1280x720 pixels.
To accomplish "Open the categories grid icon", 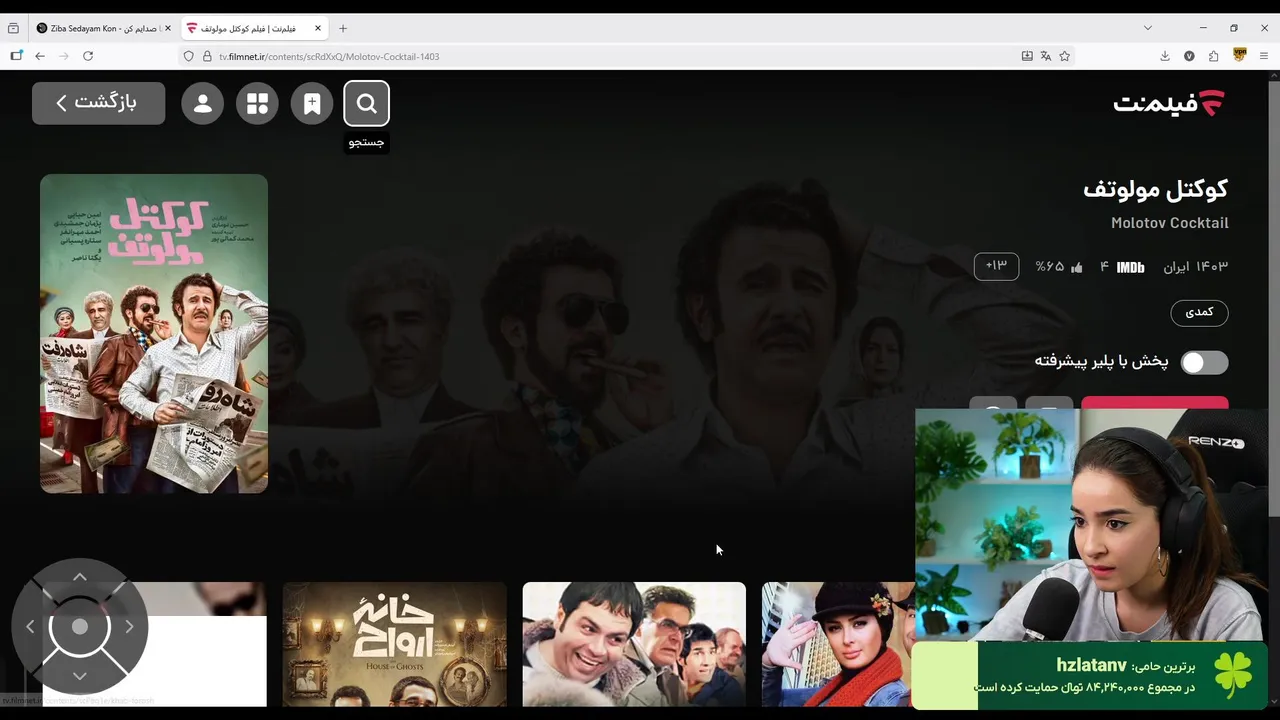I will (x=257, y=103).
